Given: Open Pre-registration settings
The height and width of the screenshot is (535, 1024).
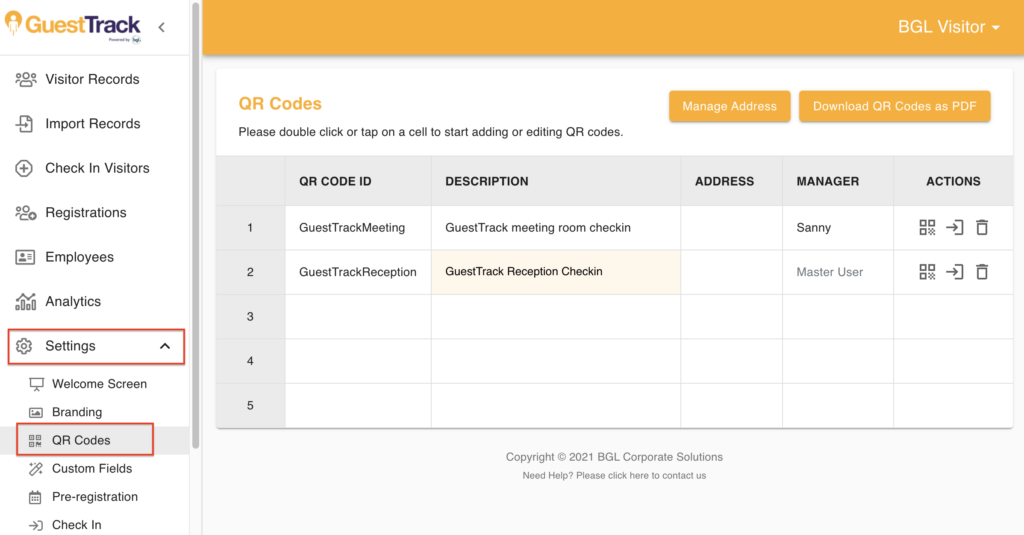Looking at the screenshot, I should pyautogui.click(x=95, y=497).
